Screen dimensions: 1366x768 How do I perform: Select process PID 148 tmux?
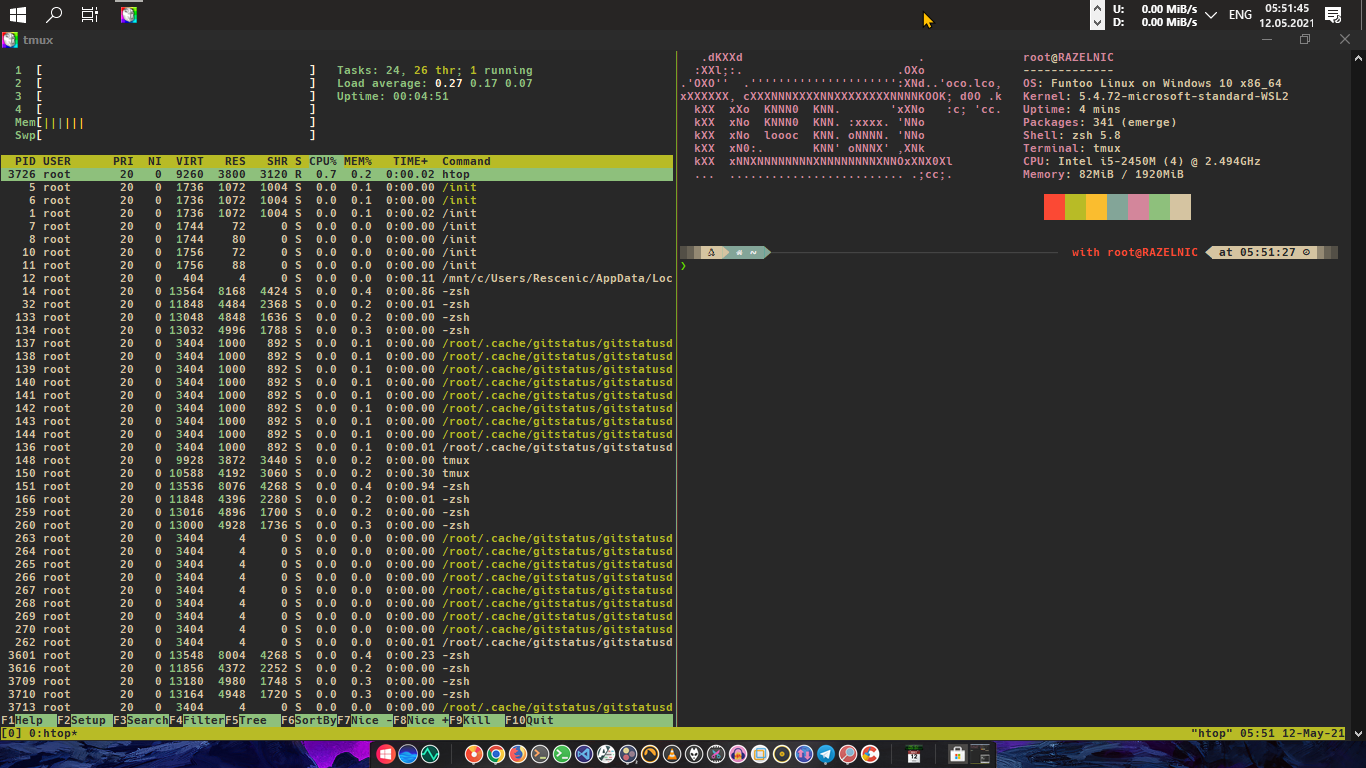click(337, 460)
